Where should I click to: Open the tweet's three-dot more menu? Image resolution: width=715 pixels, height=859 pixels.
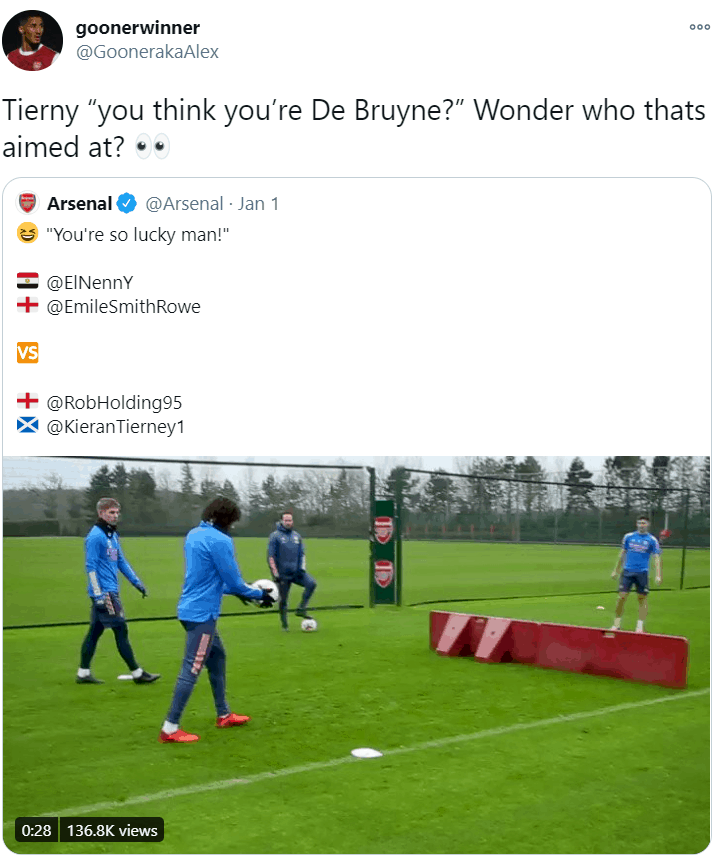pos(699,27)
